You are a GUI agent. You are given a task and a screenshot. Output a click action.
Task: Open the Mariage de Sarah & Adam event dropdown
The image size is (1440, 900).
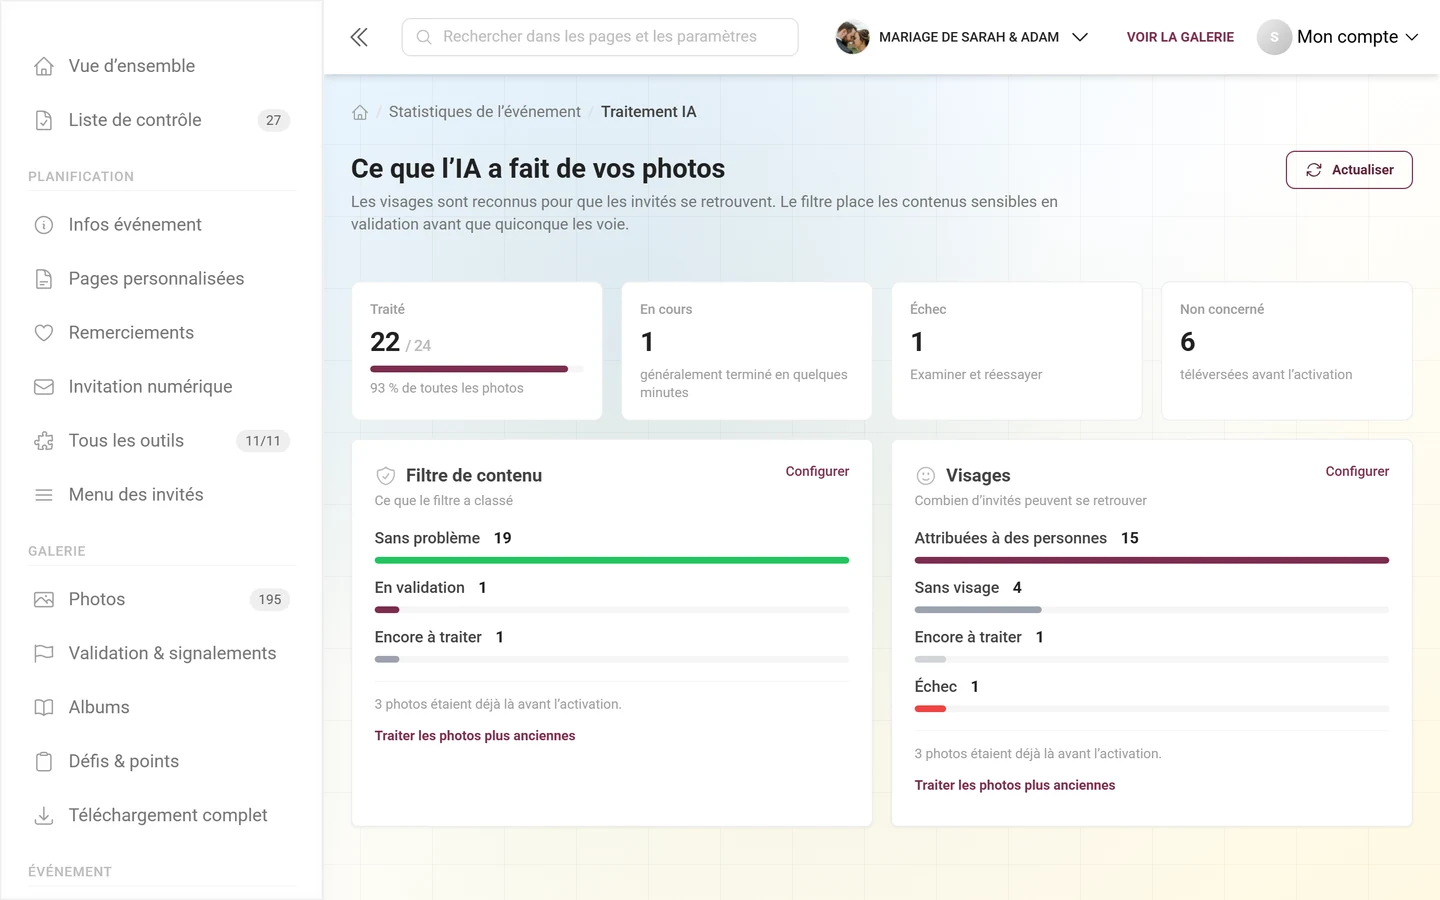point(962,37)
